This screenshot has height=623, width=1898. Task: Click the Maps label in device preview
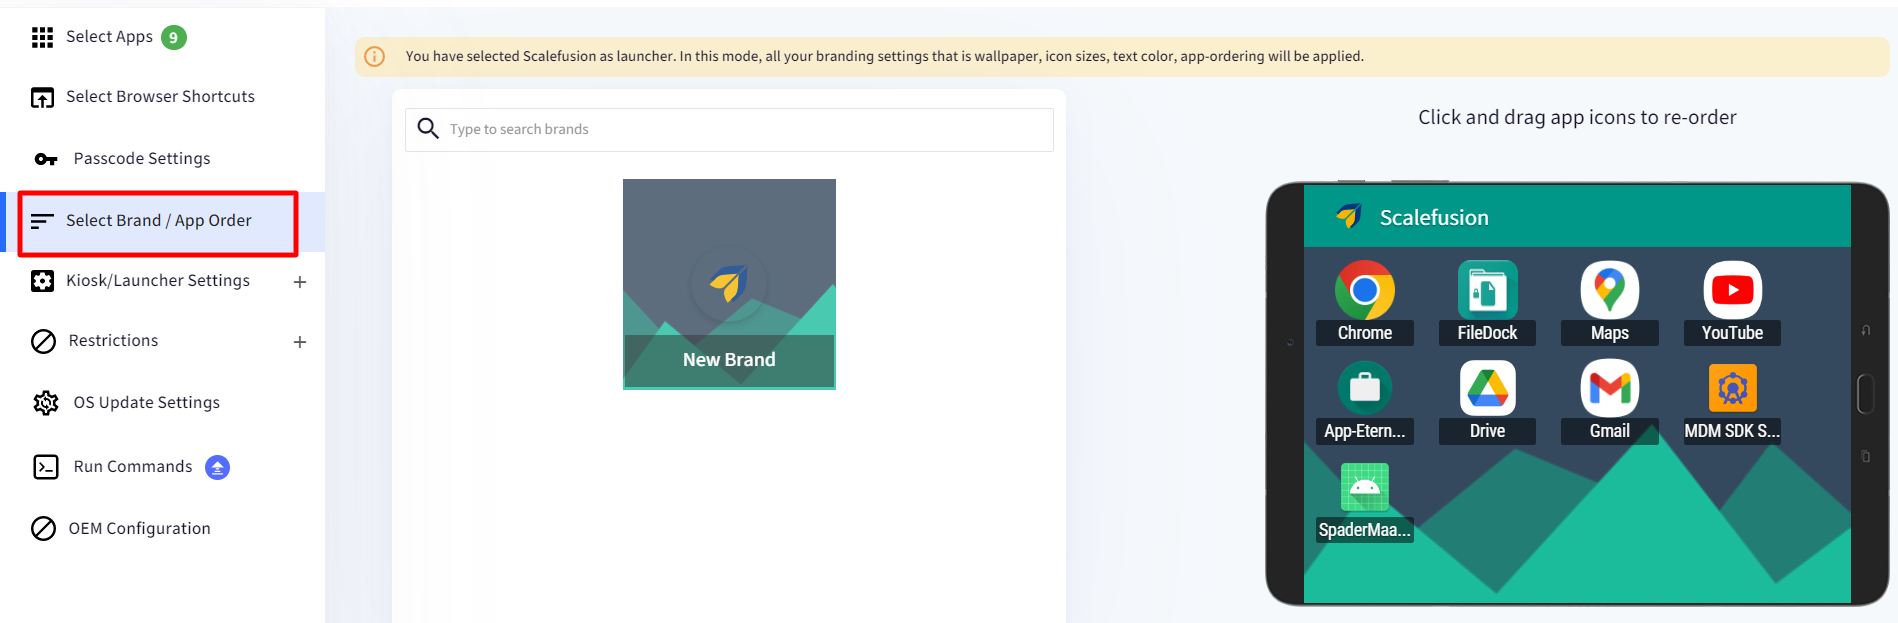[1610, 333]
